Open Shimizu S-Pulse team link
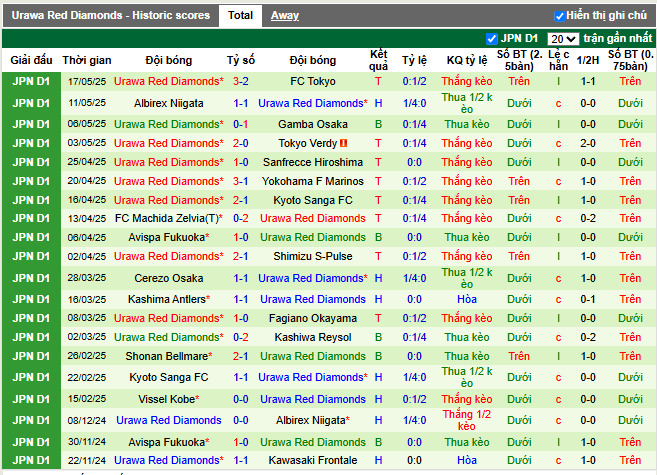The height and width of the screenshot is (475, 657). [313, 256]
